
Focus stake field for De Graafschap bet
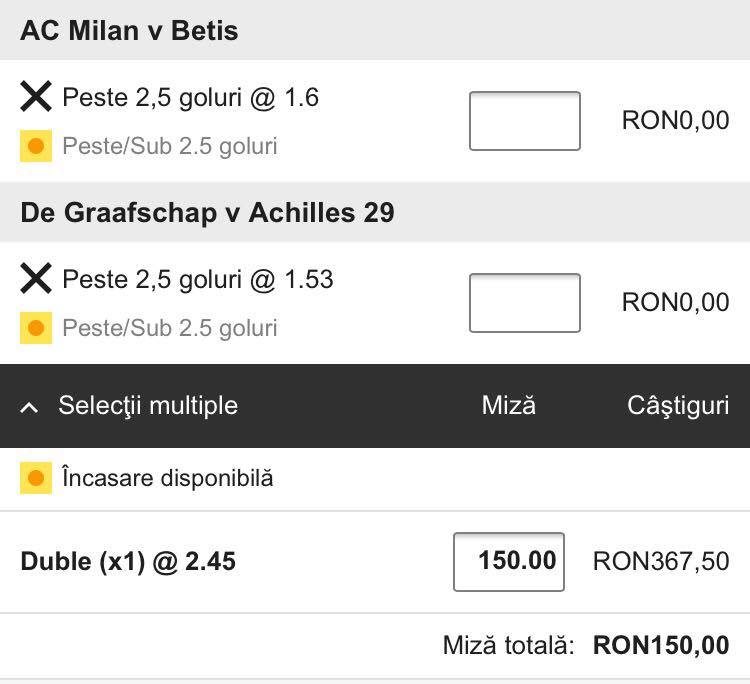pos(525,303)
